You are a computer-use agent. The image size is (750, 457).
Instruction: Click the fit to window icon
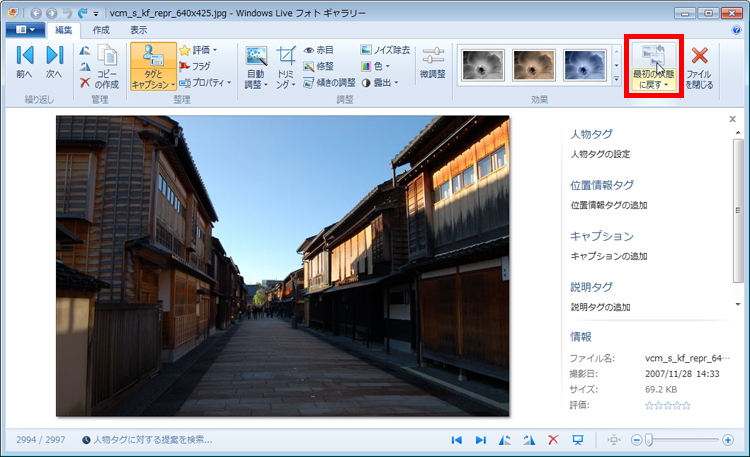pyautogui.click(x=614, y=440)
